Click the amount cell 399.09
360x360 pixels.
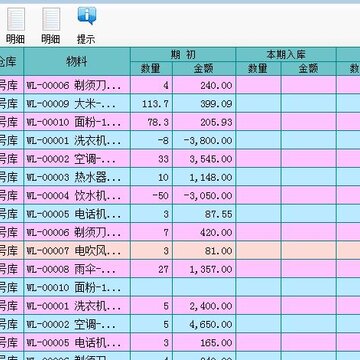(x=204, y=104)
